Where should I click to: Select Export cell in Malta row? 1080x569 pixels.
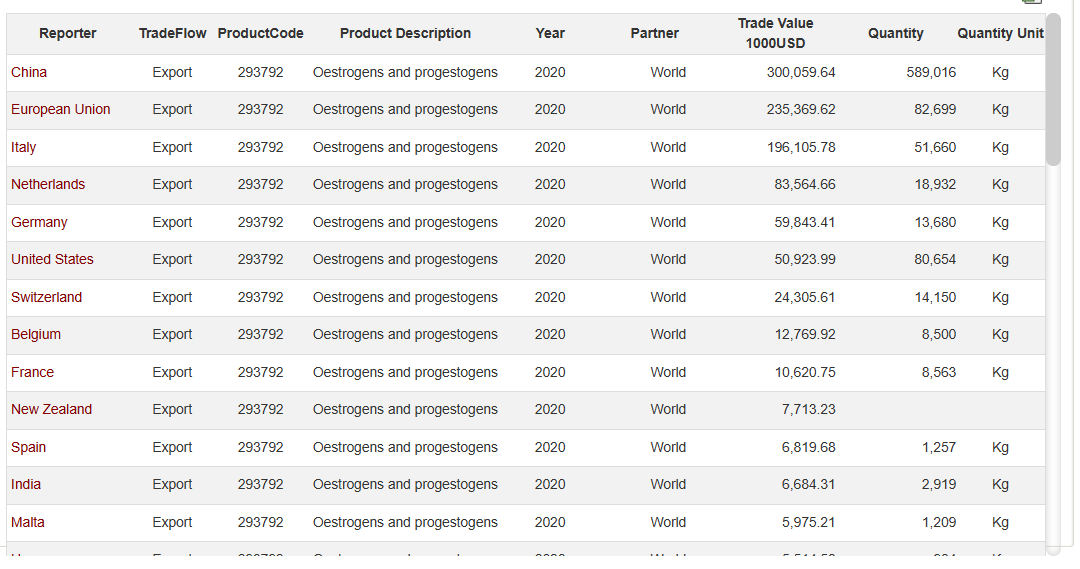point(172,523)
